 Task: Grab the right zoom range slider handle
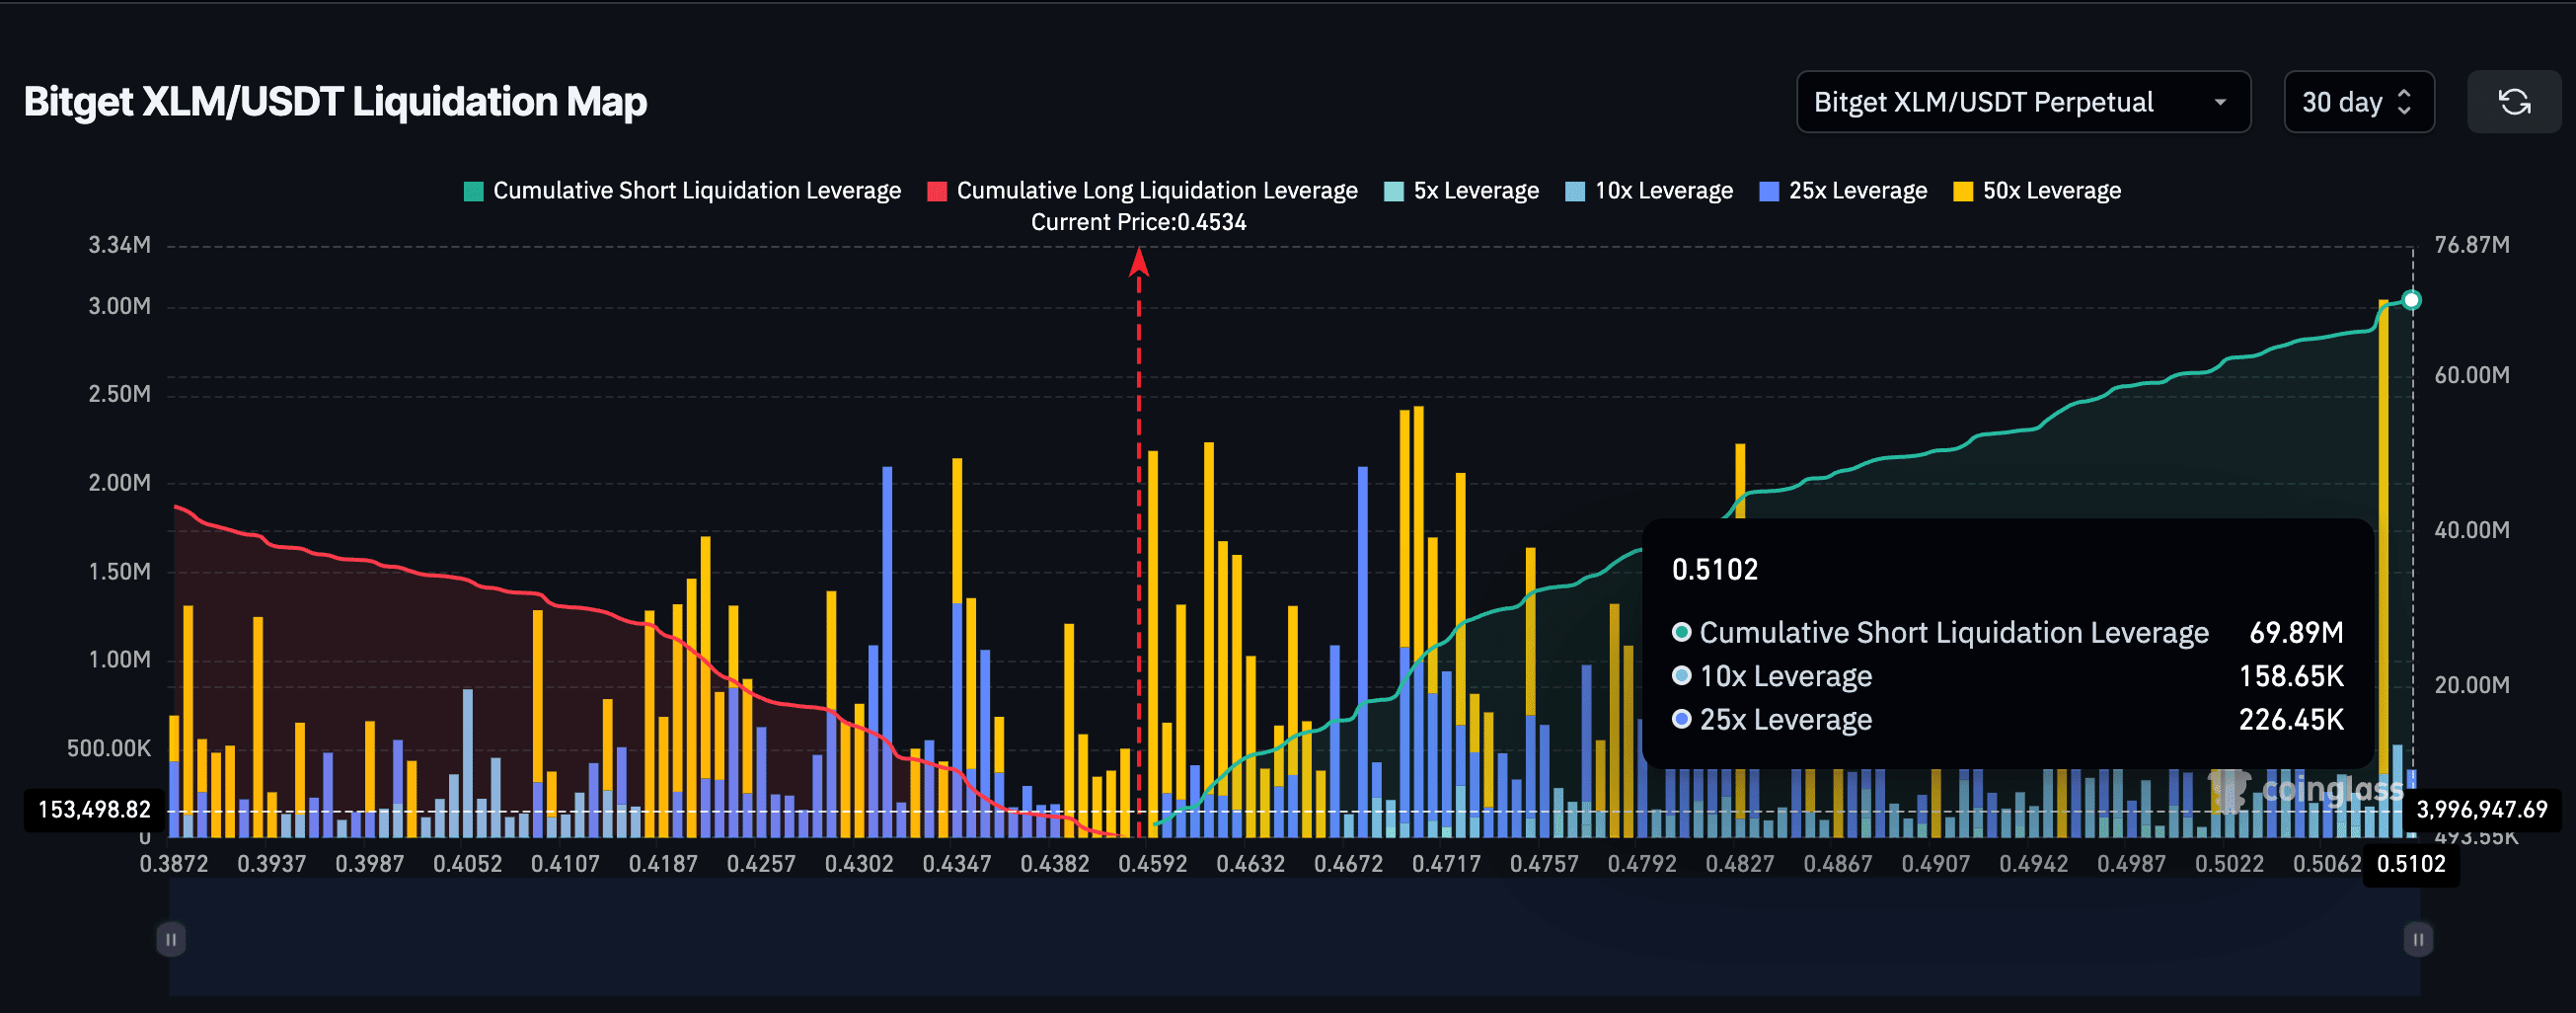coord(2418,939)
